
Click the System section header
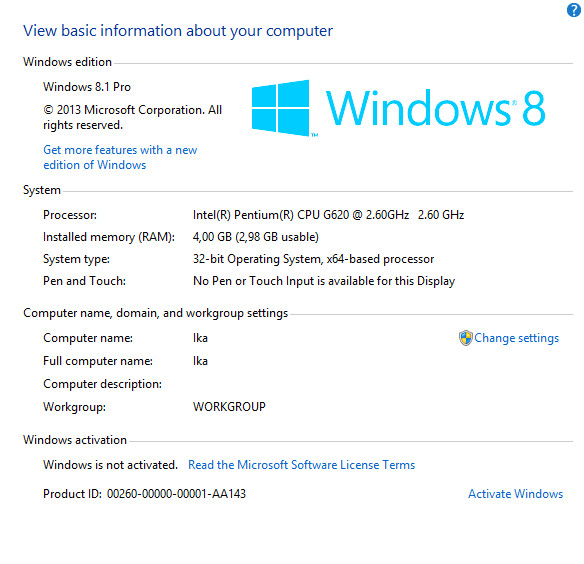click(42, 190)
